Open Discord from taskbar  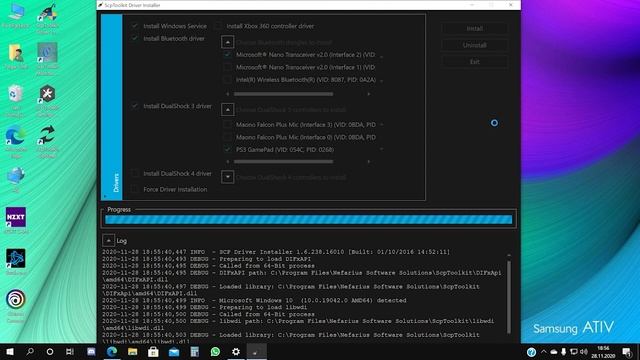pyautogui.click(x=91, y=351)
